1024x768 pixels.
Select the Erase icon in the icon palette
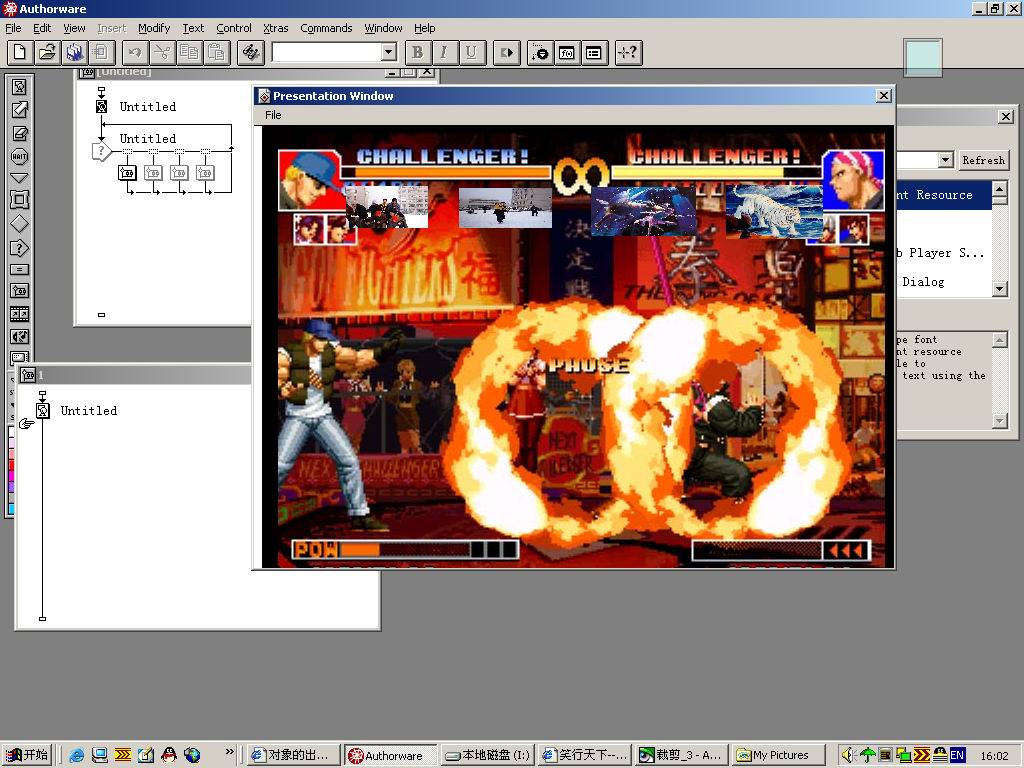[20, 133]
